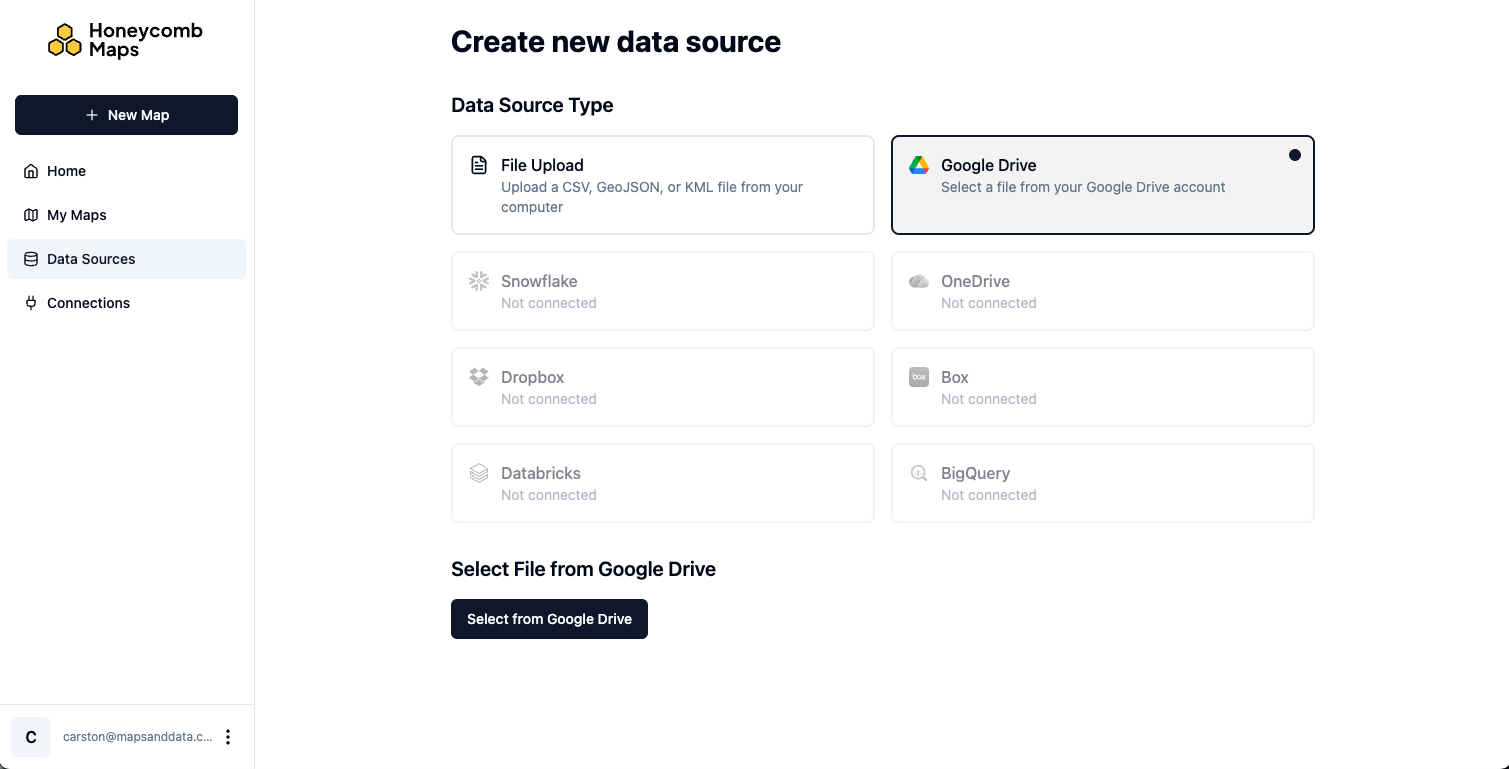The height and width of the screenshot is (769, 1509).
Task: Click the Databricks stack icon
Action: click(479, 473)
